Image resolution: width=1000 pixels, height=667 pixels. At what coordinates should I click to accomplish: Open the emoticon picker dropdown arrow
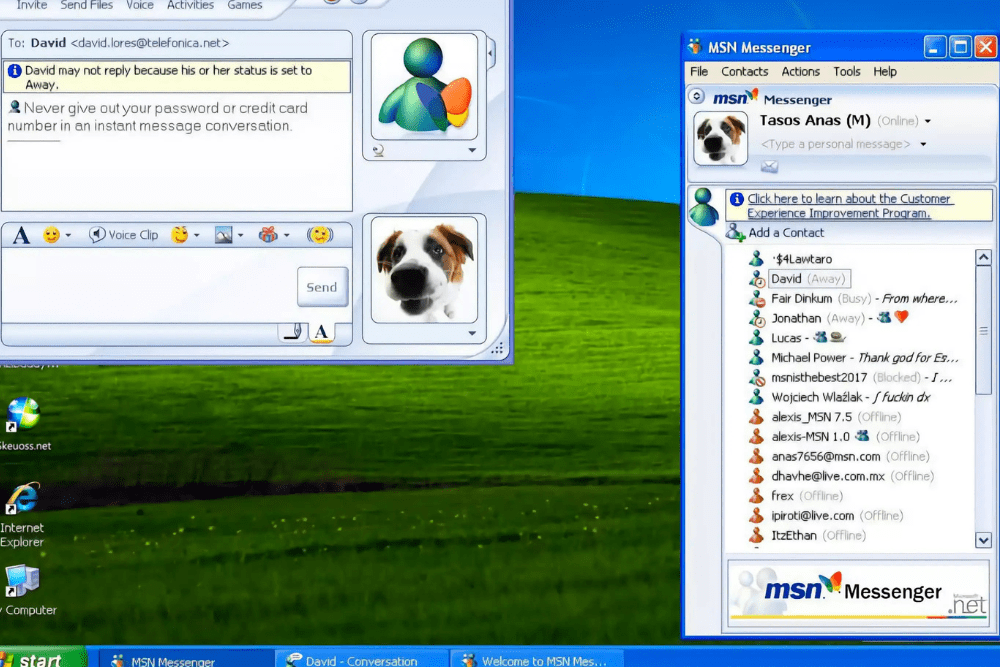pyautogui.click(x=68, y=236)
